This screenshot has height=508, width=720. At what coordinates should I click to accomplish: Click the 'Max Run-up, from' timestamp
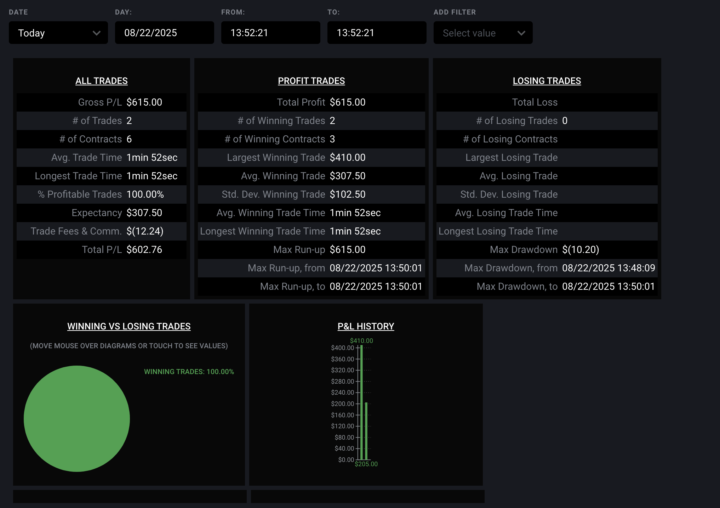(376, 268)
